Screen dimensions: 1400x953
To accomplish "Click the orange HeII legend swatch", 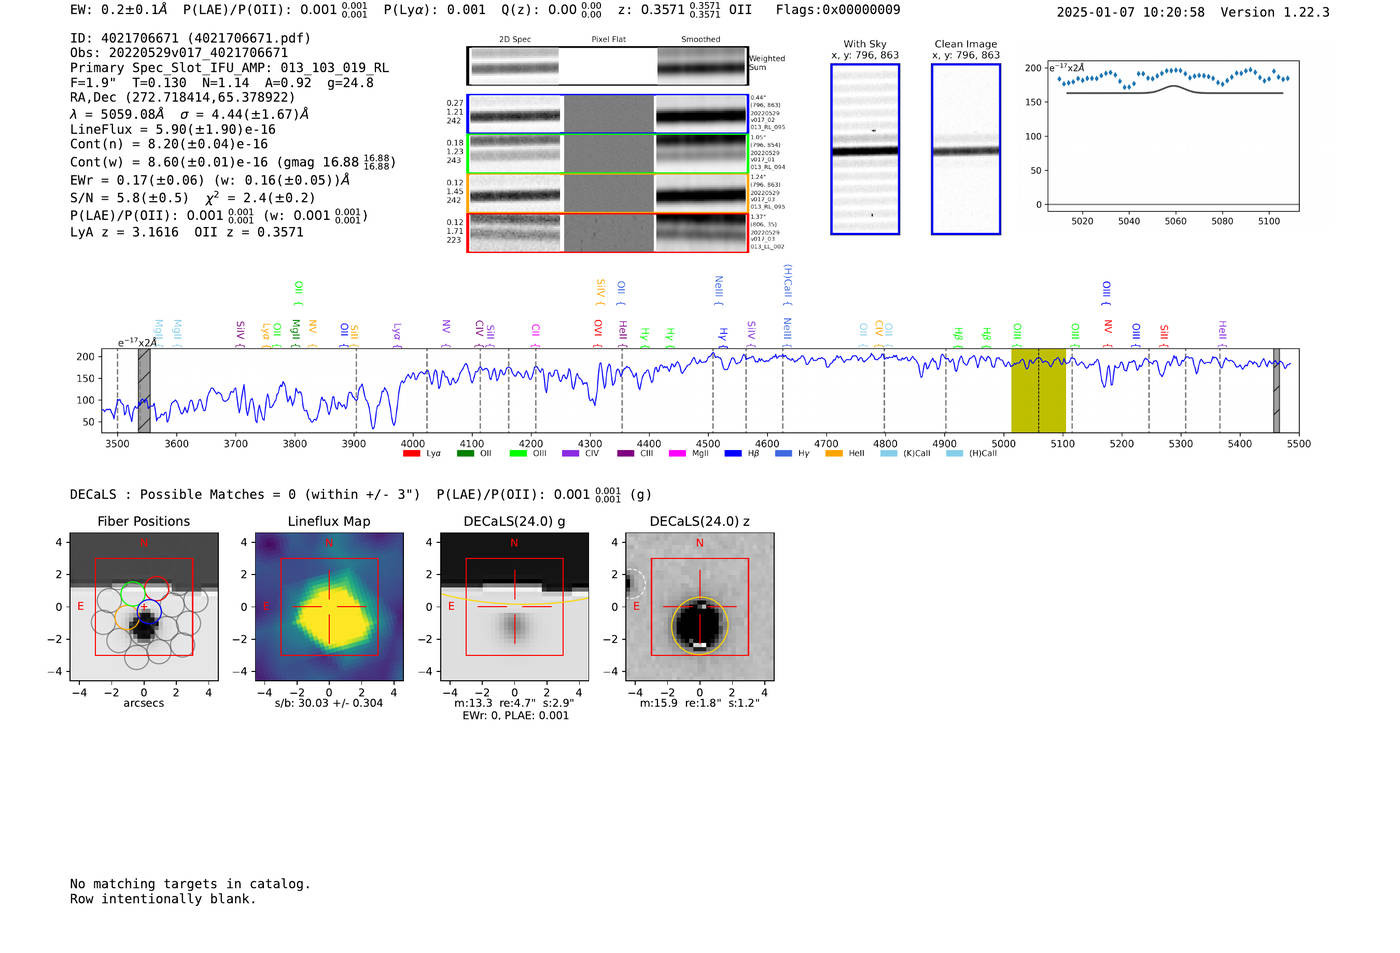I will (x=834, y=454).
